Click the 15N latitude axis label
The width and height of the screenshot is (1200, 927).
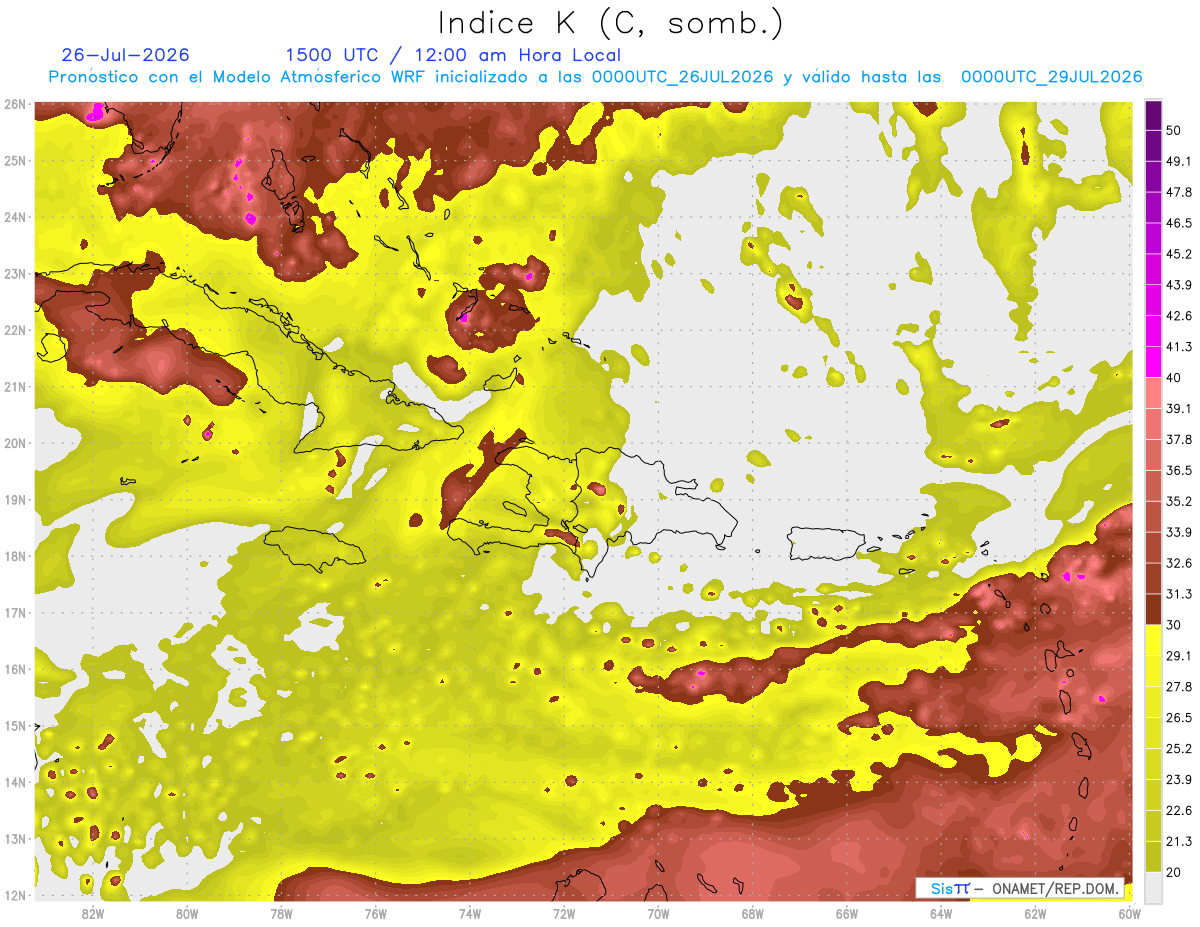[x=15, y=725]
